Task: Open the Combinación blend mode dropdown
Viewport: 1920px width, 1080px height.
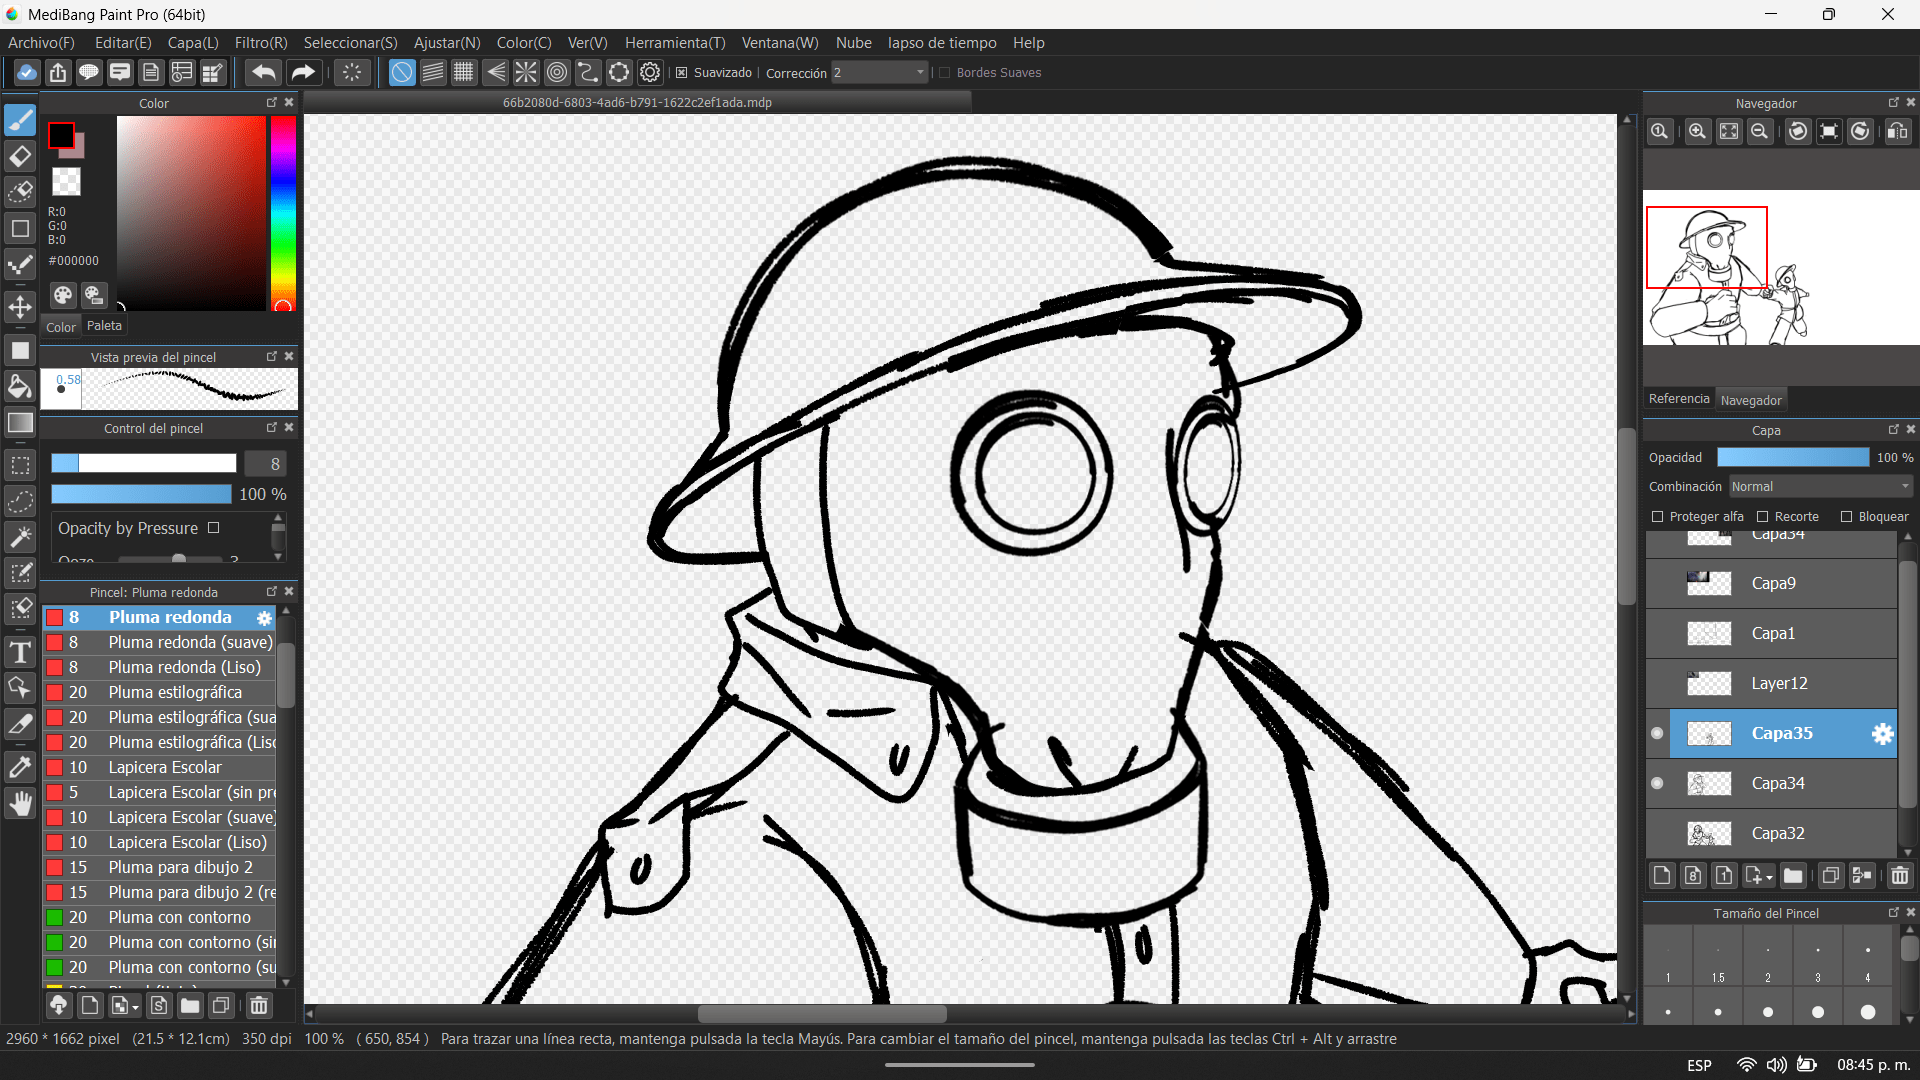Action: click(1820, 486)
